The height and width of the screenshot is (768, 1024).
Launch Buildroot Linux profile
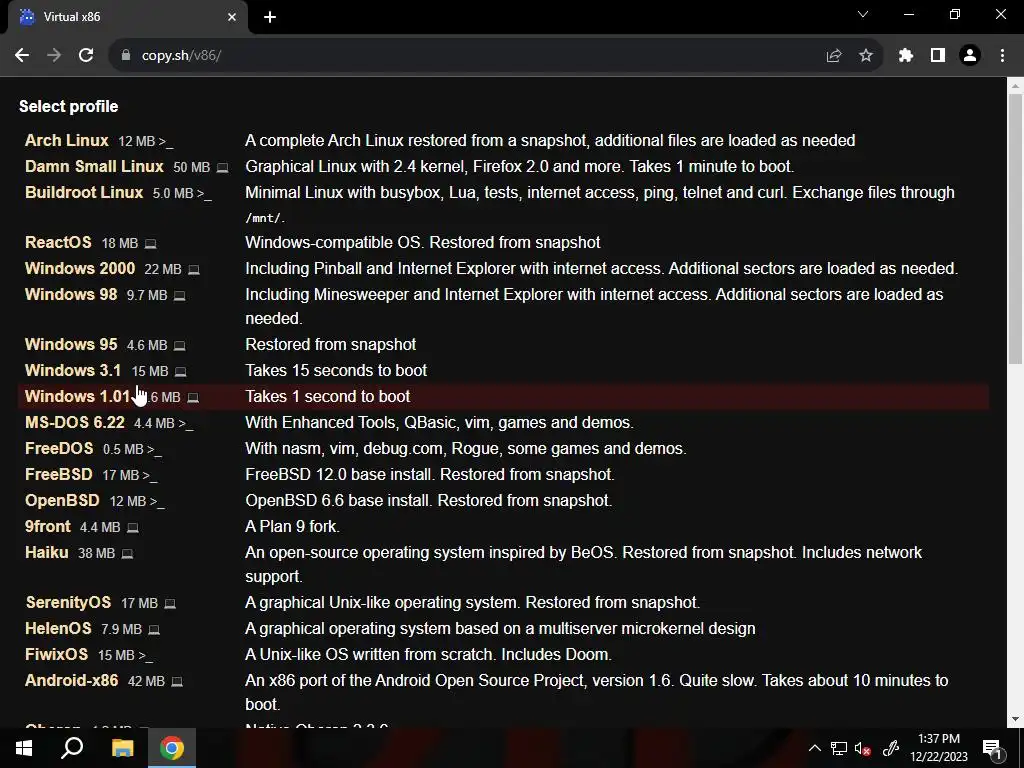click(84, 193)
